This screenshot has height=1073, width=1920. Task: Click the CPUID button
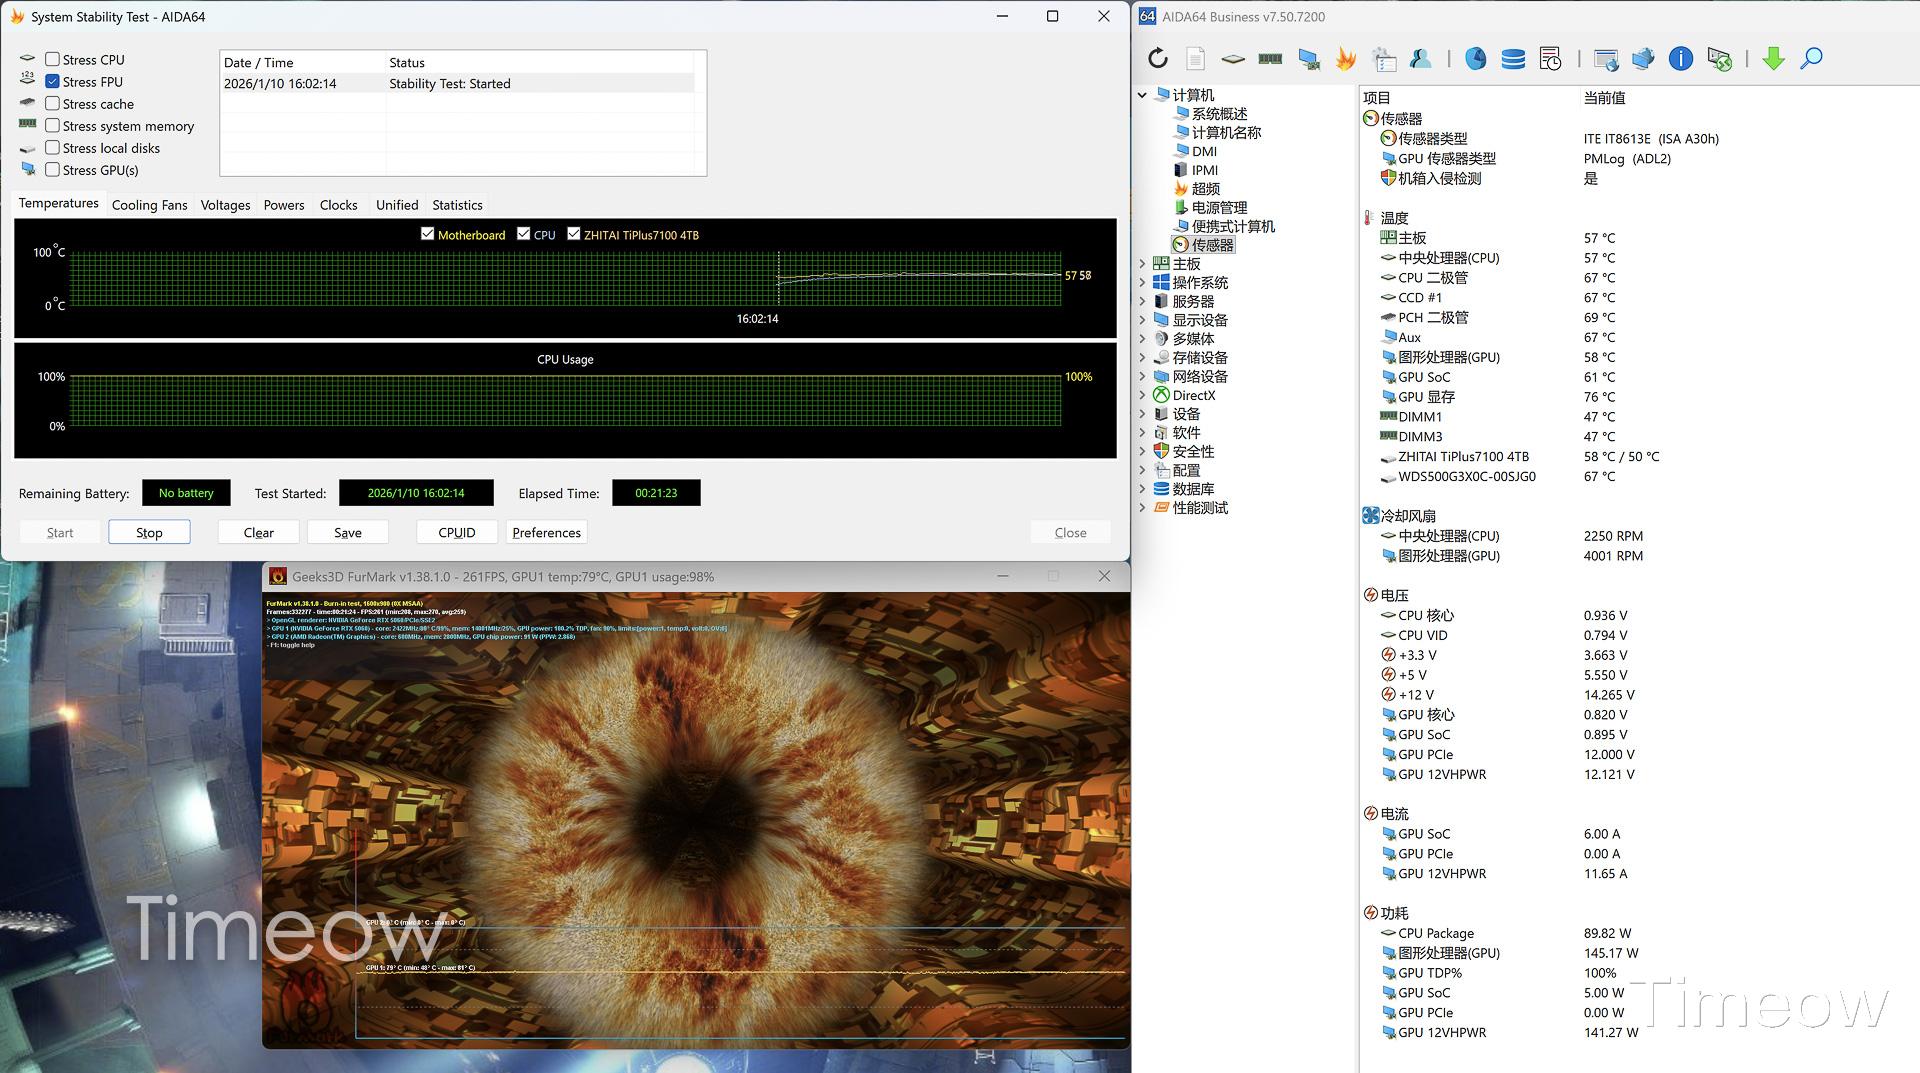tap(457, 533)
